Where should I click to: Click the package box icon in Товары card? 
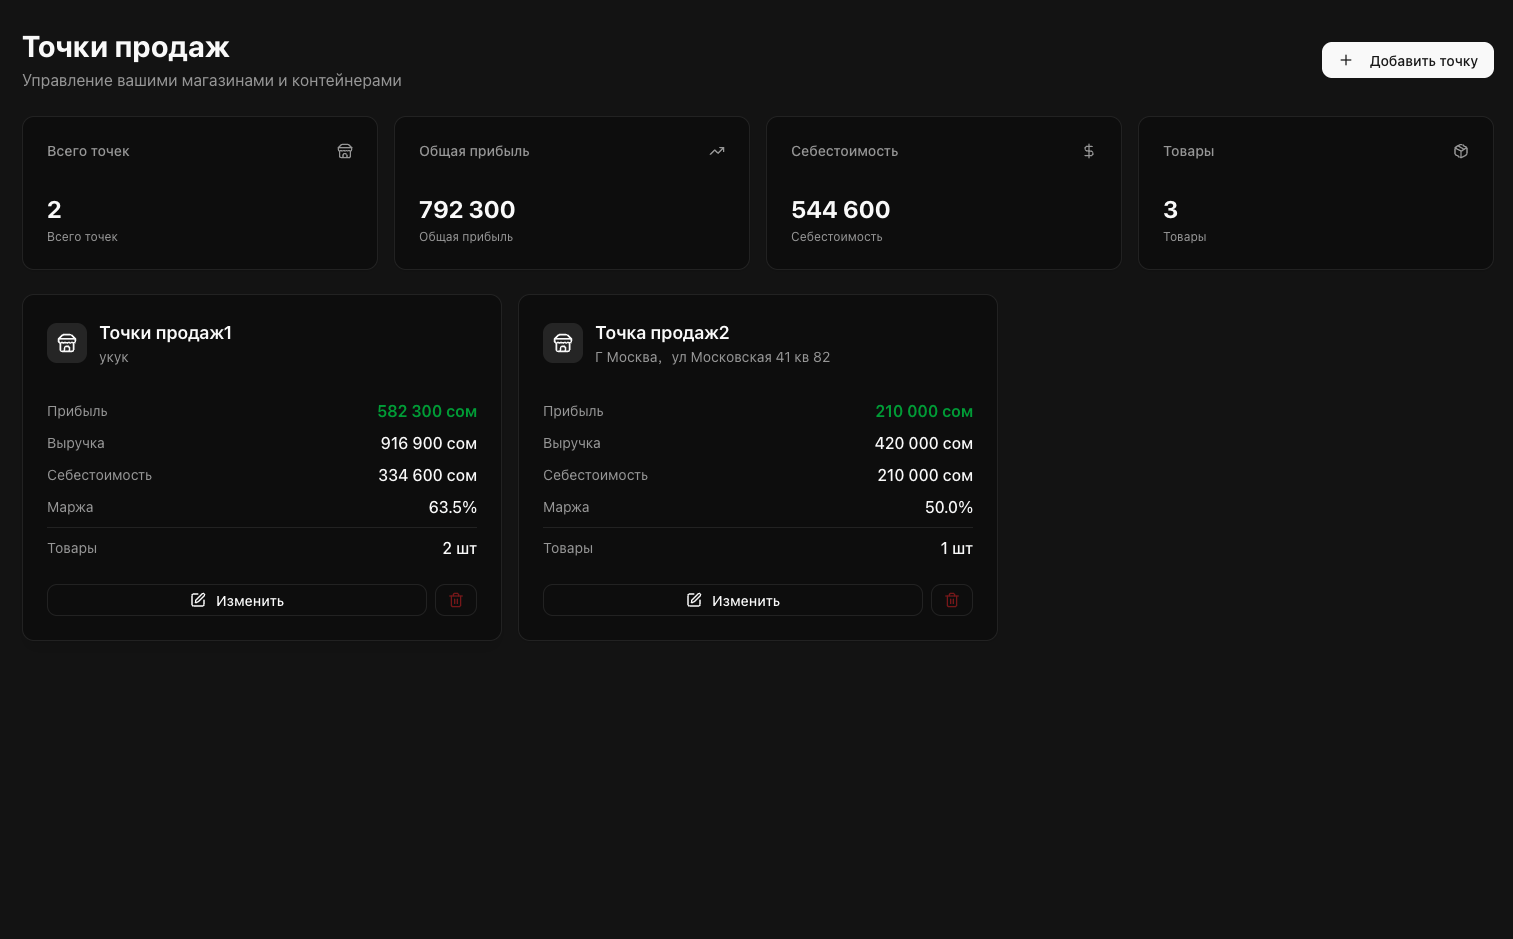pos(1461,151)
